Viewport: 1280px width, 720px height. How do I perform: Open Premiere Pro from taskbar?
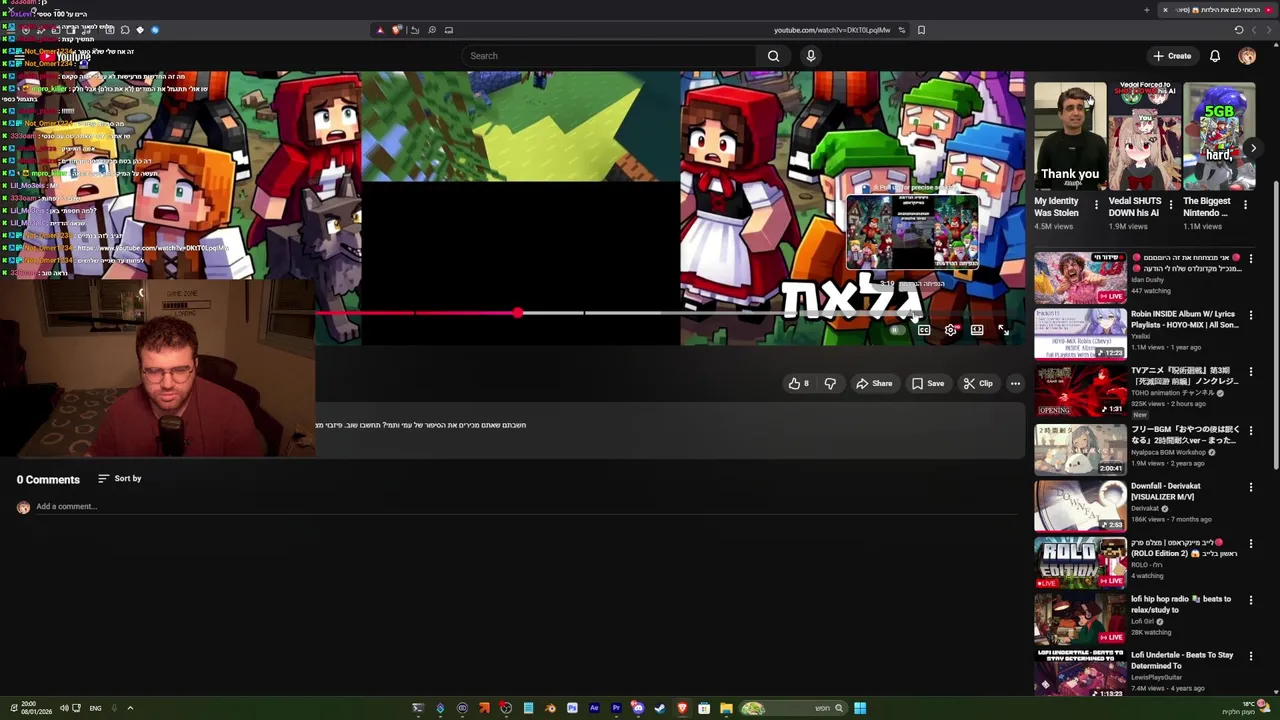[616, 708]
